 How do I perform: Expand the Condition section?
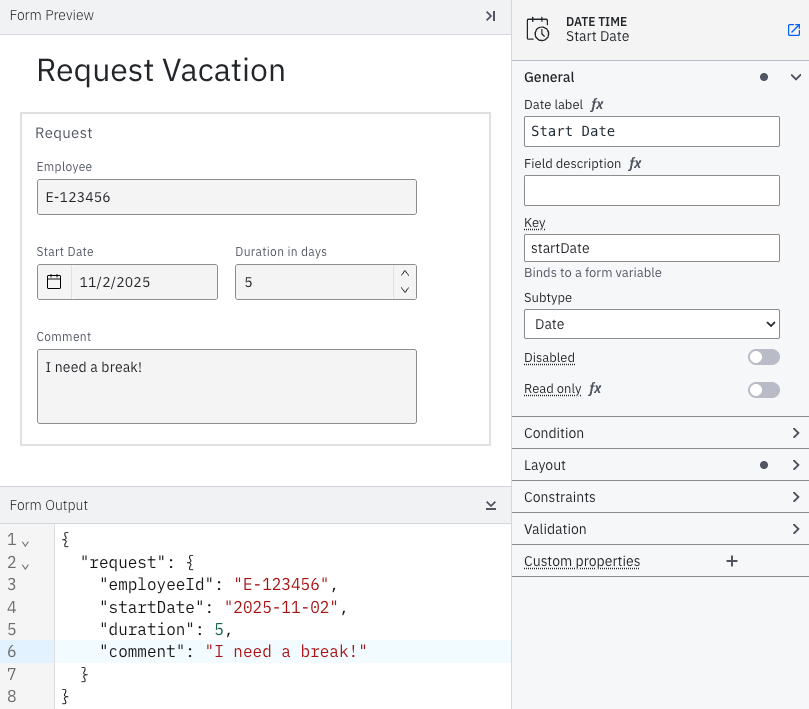pyautogui.click(x=796, y=433)
